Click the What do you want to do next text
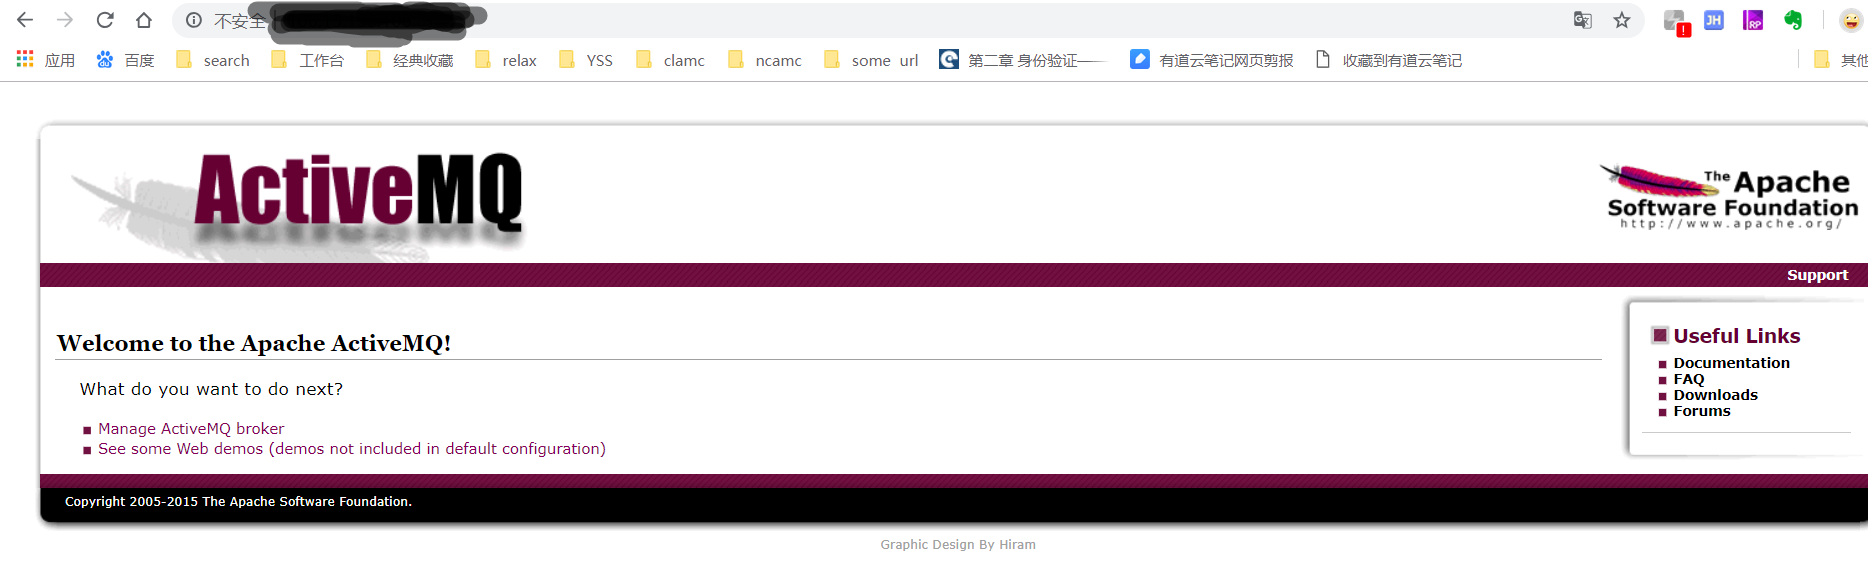Viewport: 1868px width, 579px height. (x=211, y=389)
